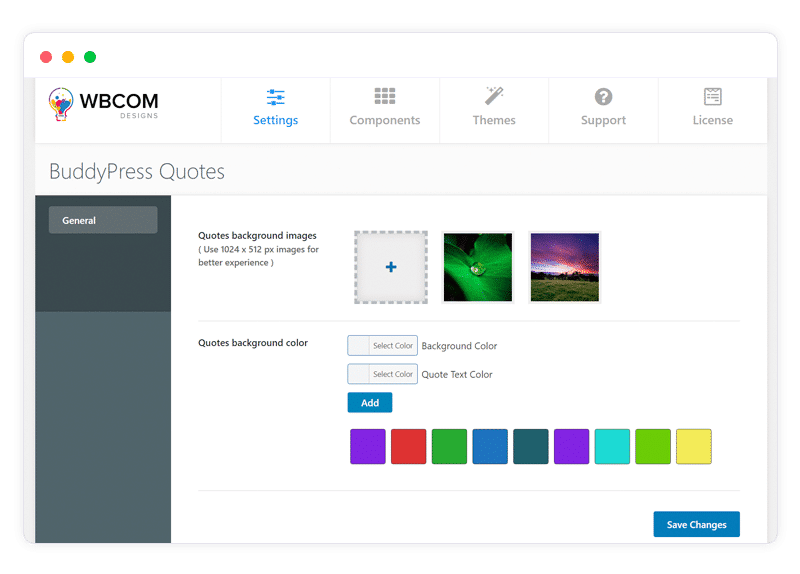This screenshot has width=800, height=574.
Task: Pick the yellow color swatch
Action: pyautogui.click(x=694, y=446)
